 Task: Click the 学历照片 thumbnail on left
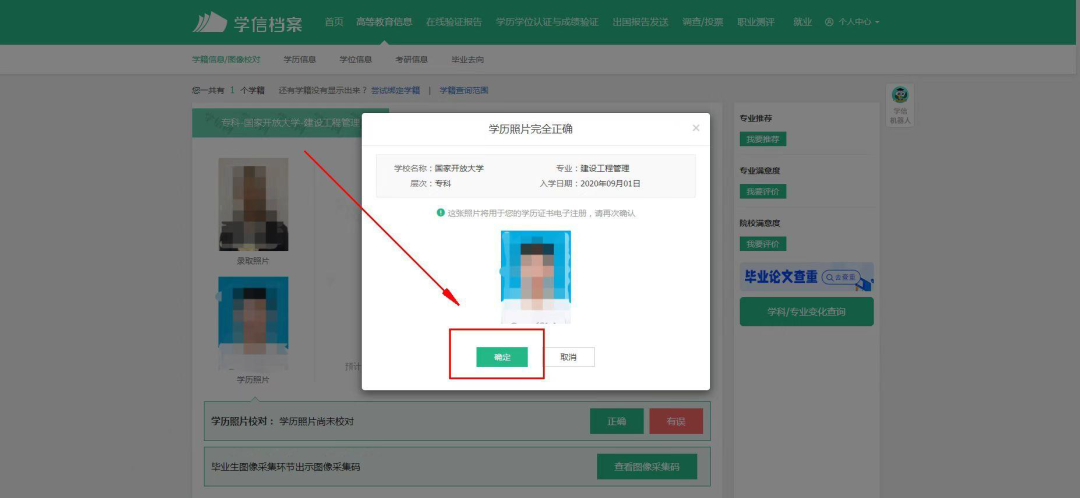click(253, 324)
